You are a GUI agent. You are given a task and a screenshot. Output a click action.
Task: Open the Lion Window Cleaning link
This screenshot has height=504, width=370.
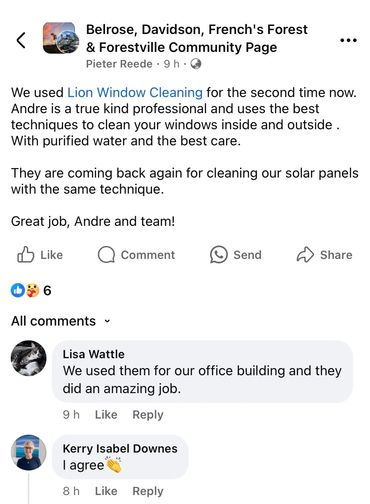tap(135, 92)
